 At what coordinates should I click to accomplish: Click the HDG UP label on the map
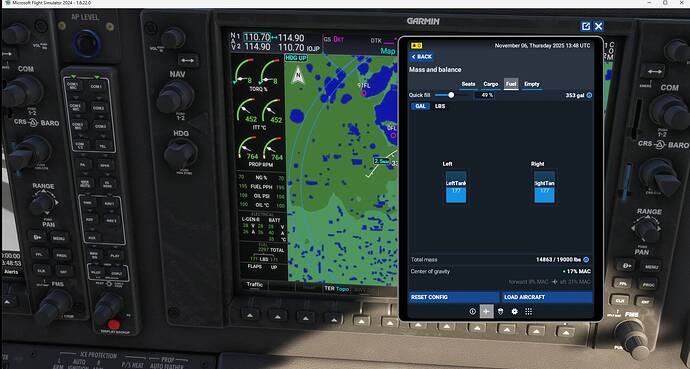pos(296,58)
